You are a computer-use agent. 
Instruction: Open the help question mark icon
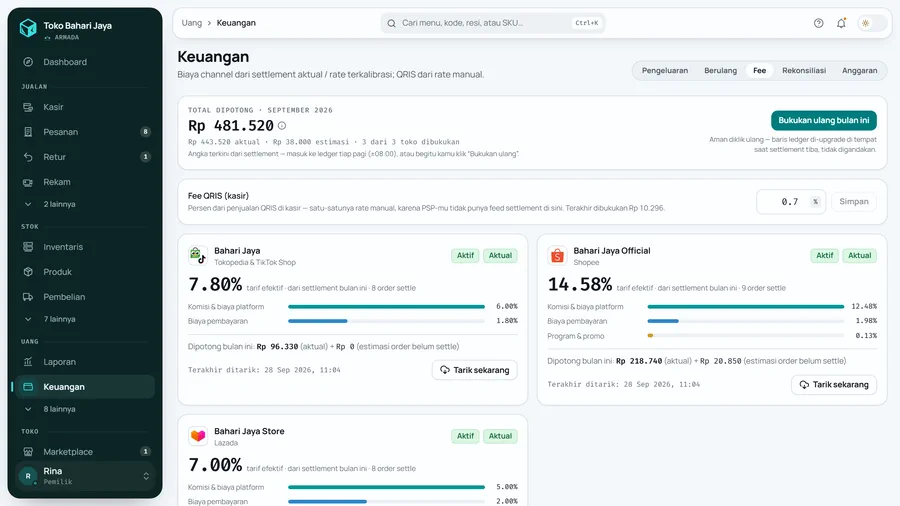point(818,23)
